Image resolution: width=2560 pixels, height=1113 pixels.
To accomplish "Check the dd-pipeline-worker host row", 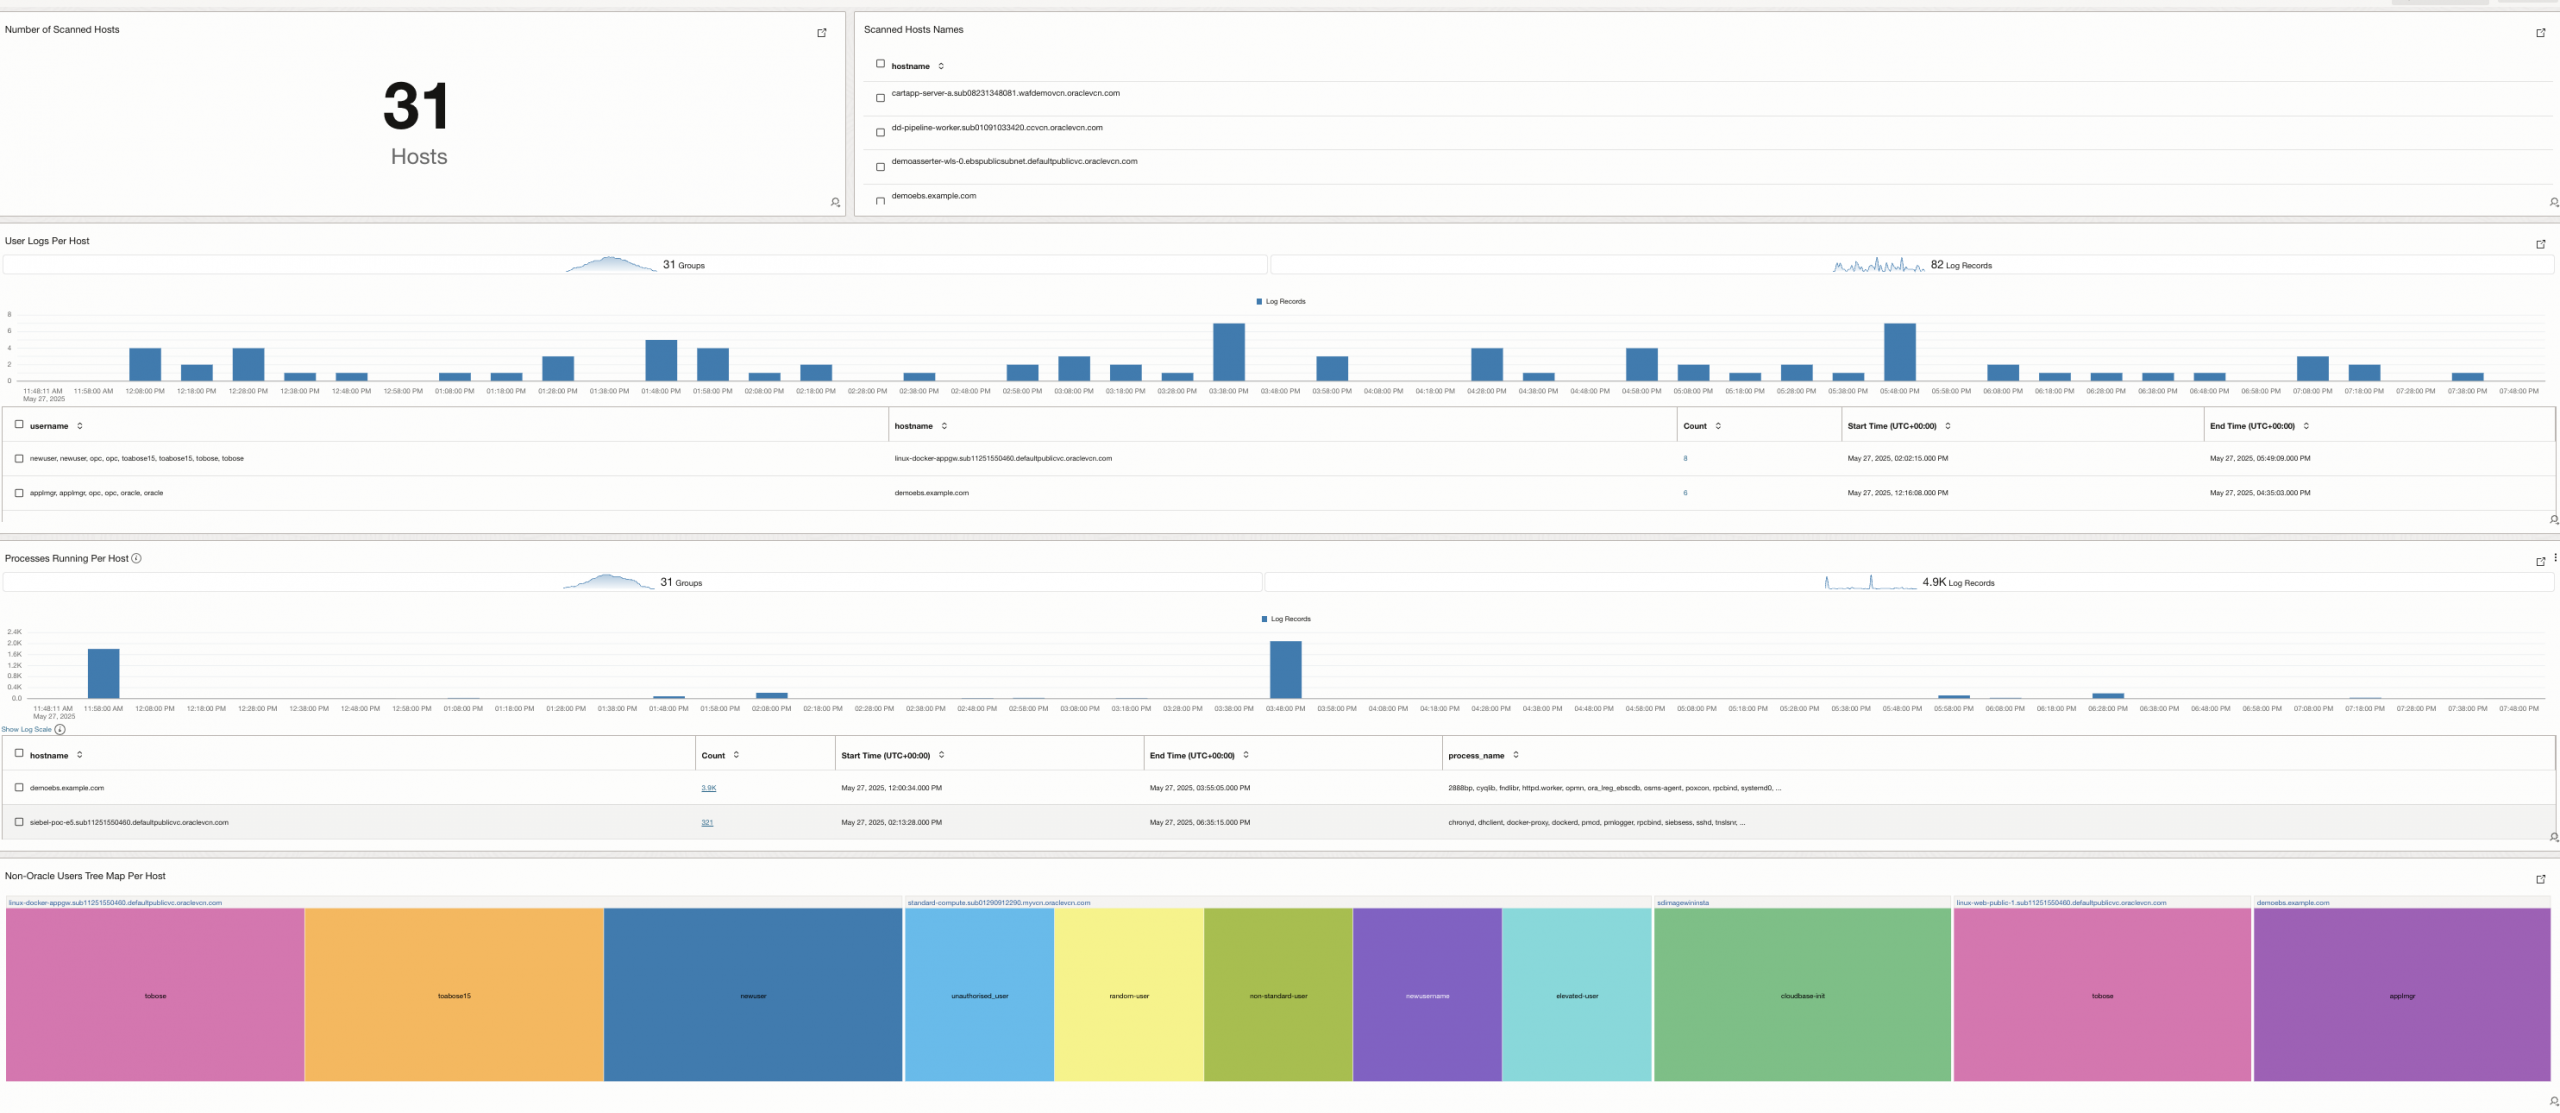I will [880, 132].
